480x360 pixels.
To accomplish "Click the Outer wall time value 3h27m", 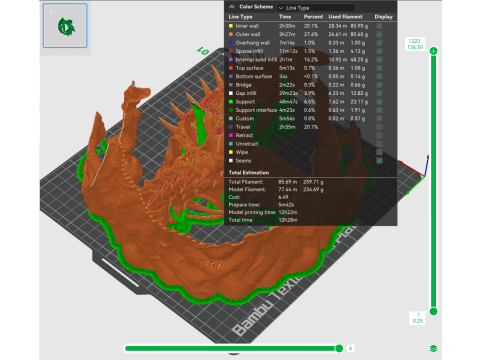I will click(287, 34).
